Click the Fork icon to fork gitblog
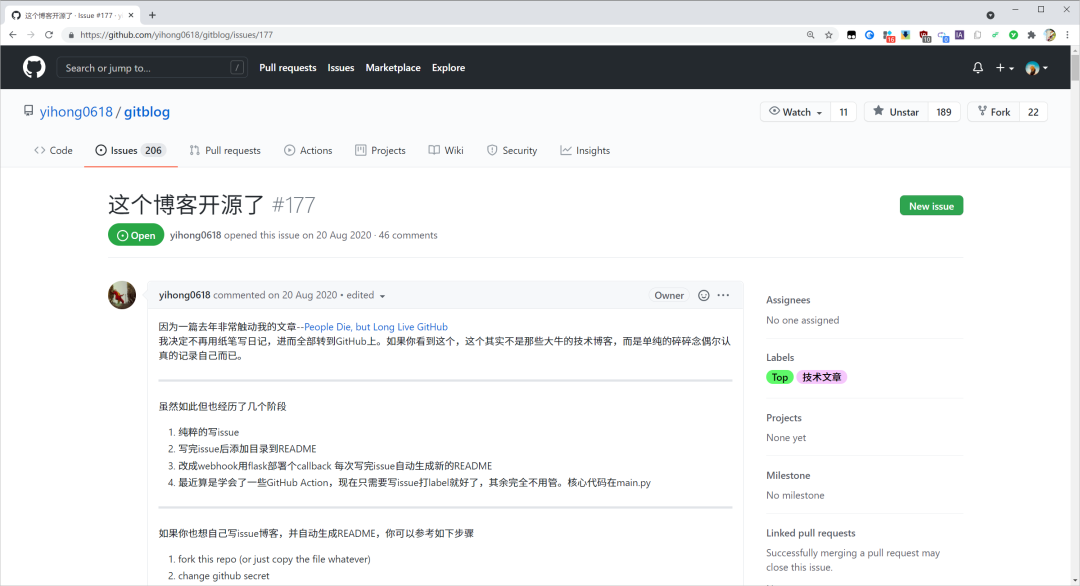This screenshot has height=586, width=1080. (x=983, y=111)
